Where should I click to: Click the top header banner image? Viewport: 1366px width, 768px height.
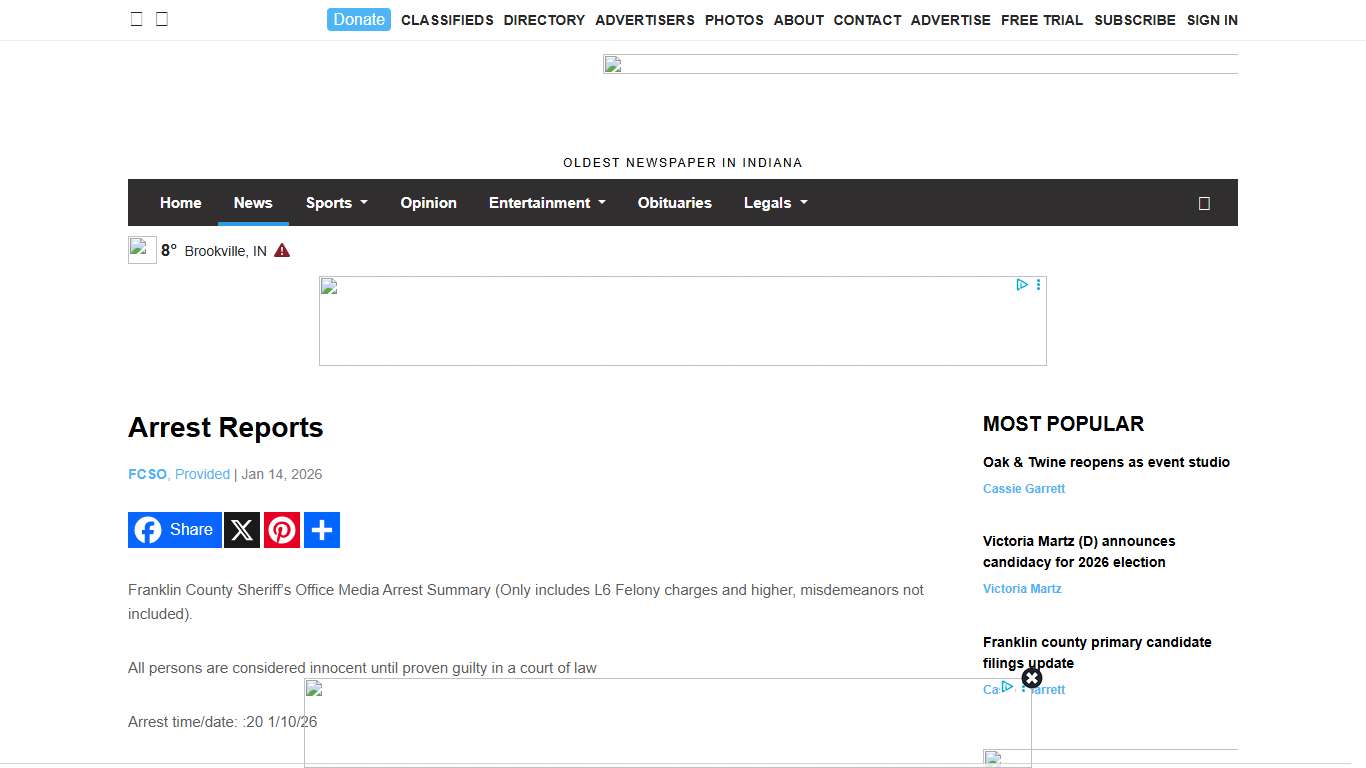point(920,64)
